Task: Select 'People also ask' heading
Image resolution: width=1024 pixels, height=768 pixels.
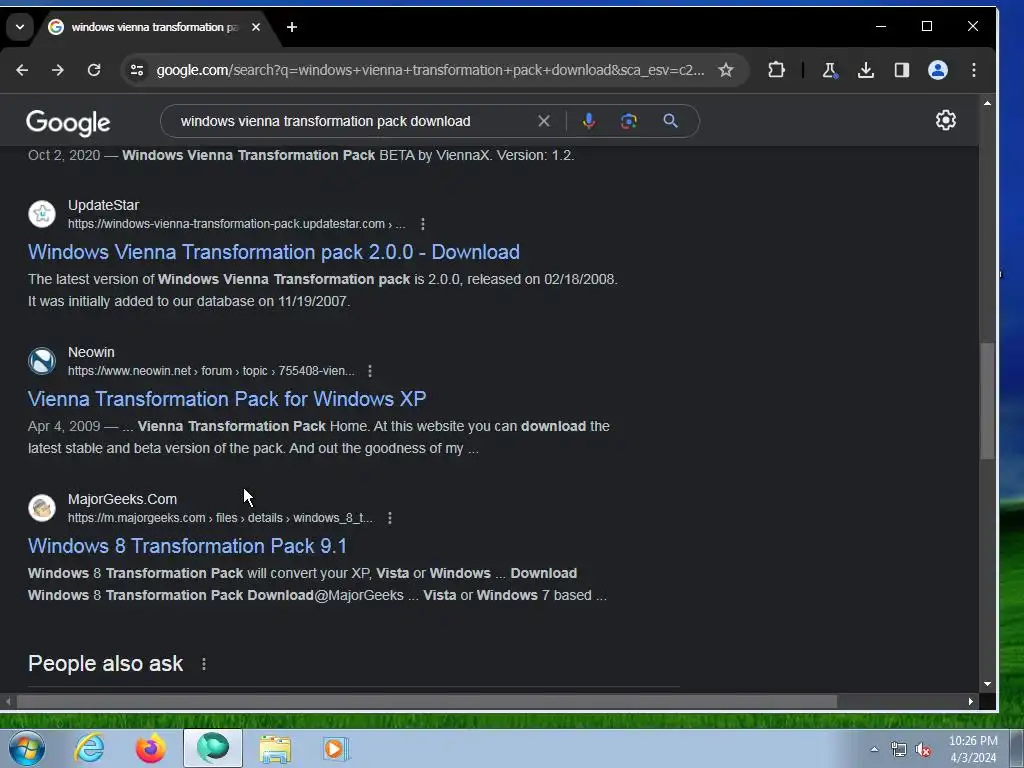Action: tap(105, 664)
